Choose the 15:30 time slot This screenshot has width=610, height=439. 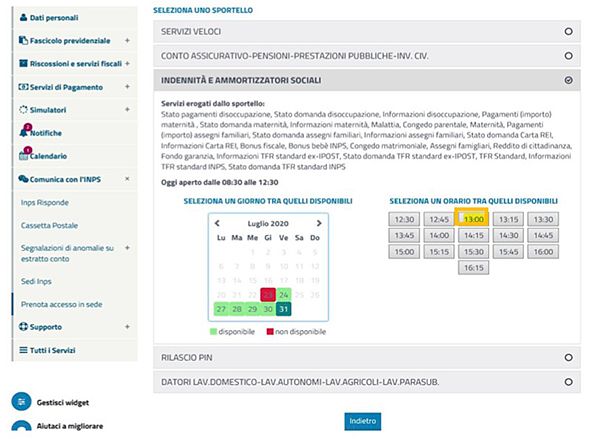point(473,251)
